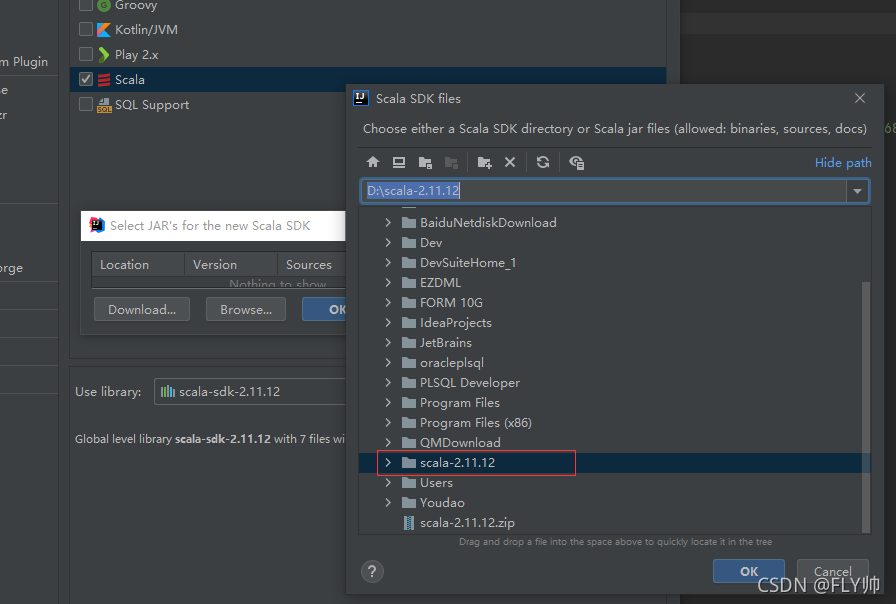Expand the scala-2.11.12 folder
This screenshot has height=604, width=896.
click(388, 463)
